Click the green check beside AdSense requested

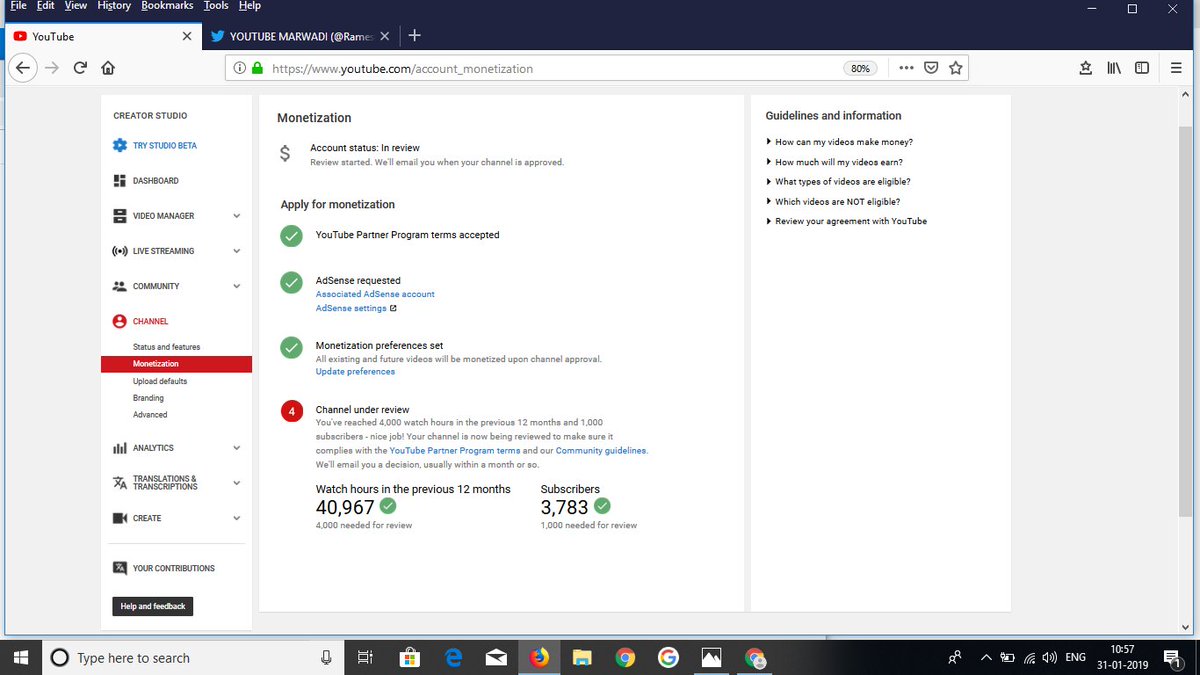[291, 283]
